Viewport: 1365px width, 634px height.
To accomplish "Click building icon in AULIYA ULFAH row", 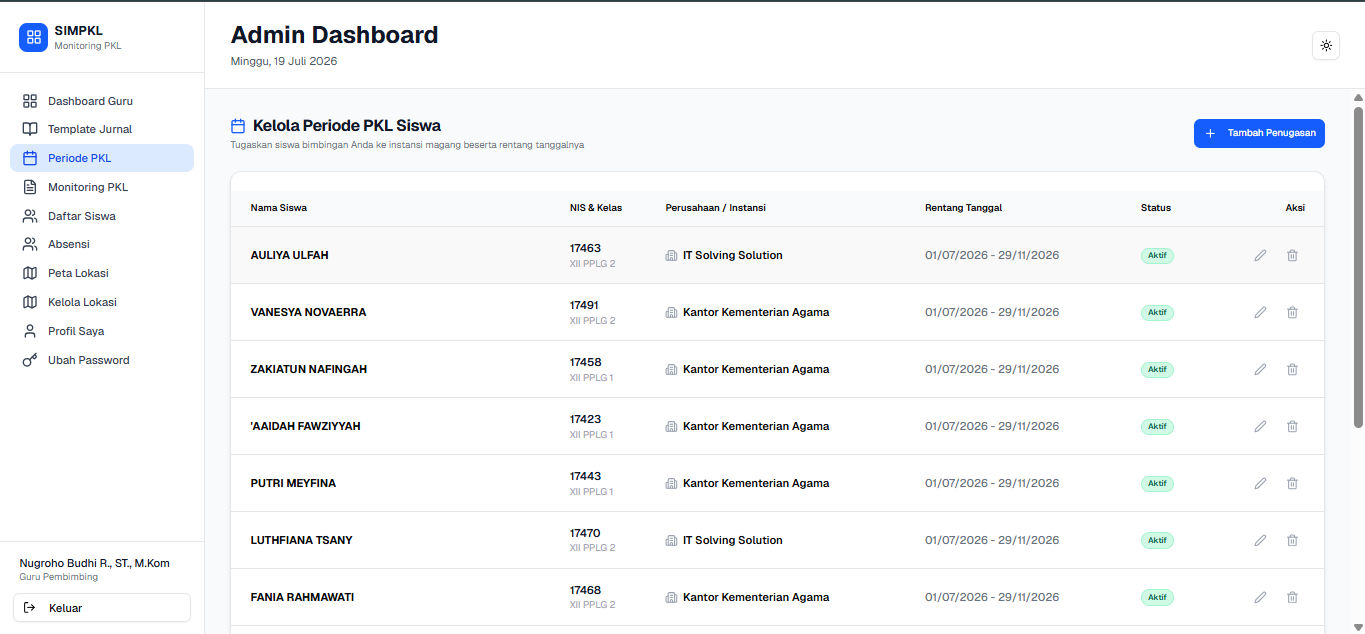I will tap(671, 255).
